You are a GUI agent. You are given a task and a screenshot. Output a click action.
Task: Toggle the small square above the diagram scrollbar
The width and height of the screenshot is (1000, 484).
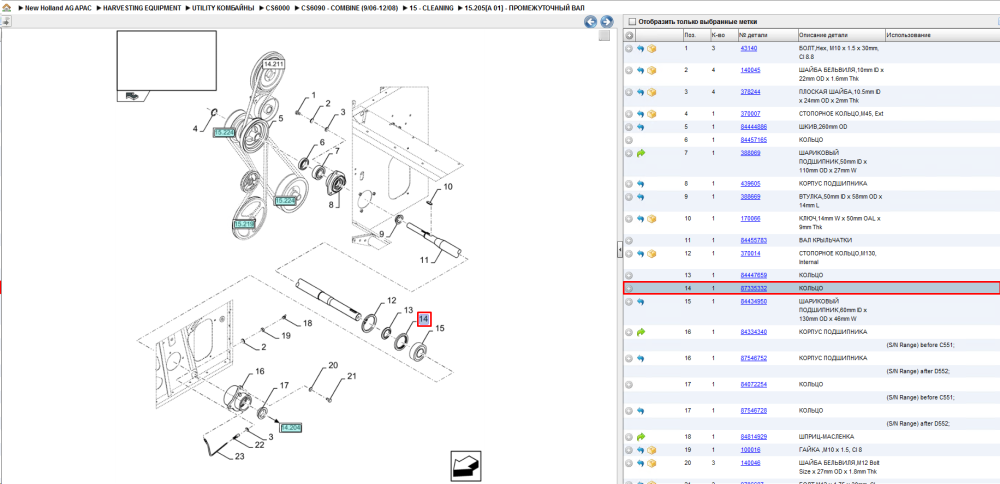[x=604, y=36]
